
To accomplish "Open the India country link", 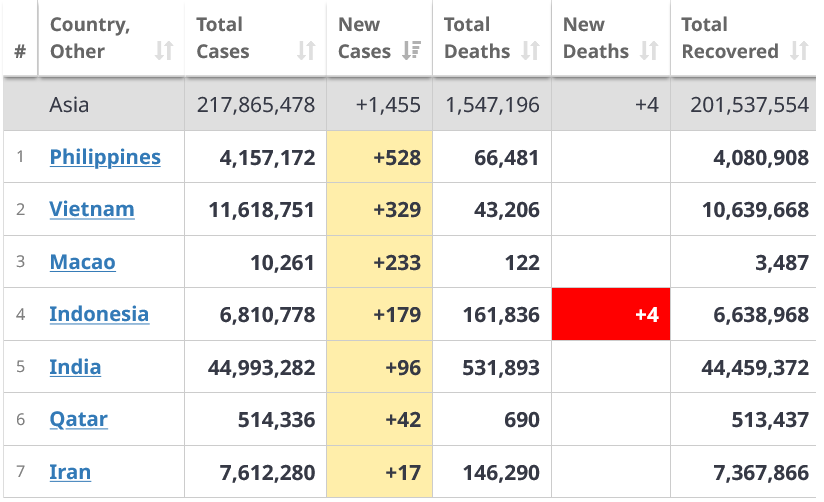I will 75,367.
